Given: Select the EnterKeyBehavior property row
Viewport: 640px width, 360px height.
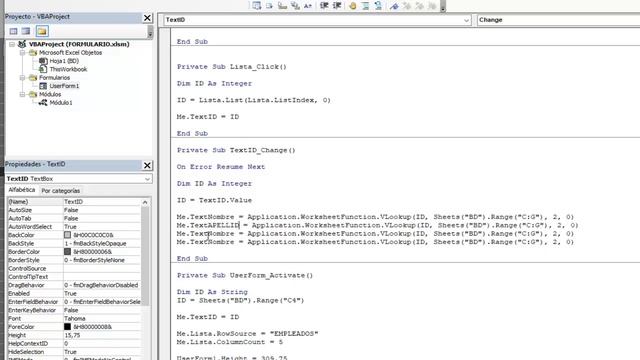Looking at the screenshot, I should [x=74, y=310].
